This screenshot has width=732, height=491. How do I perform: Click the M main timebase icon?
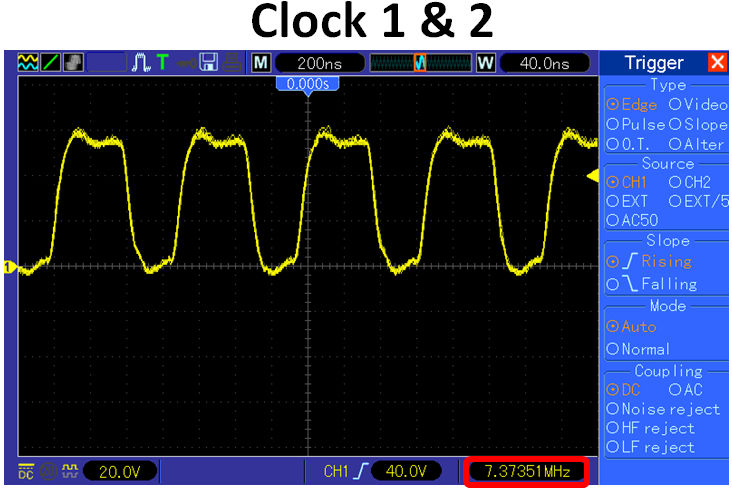click(x=260, y=63)
